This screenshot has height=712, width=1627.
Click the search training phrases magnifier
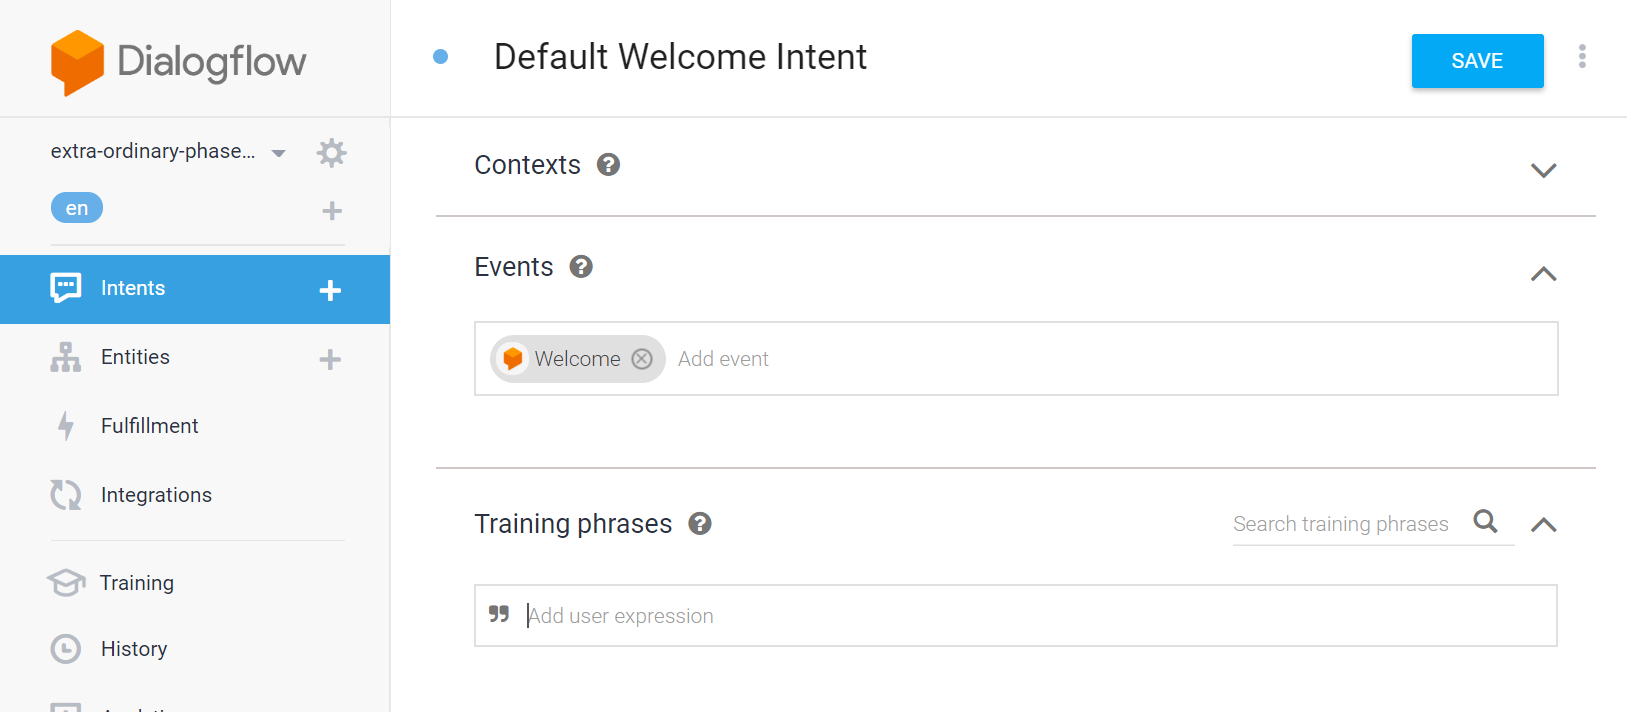point(1485,521)
